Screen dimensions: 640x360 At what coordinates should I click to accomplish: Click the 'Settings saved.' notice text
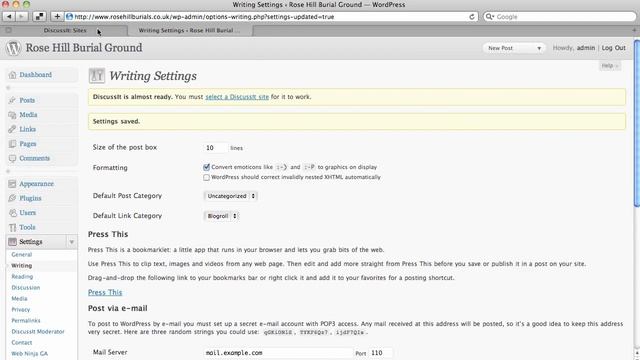coord(116,121)
